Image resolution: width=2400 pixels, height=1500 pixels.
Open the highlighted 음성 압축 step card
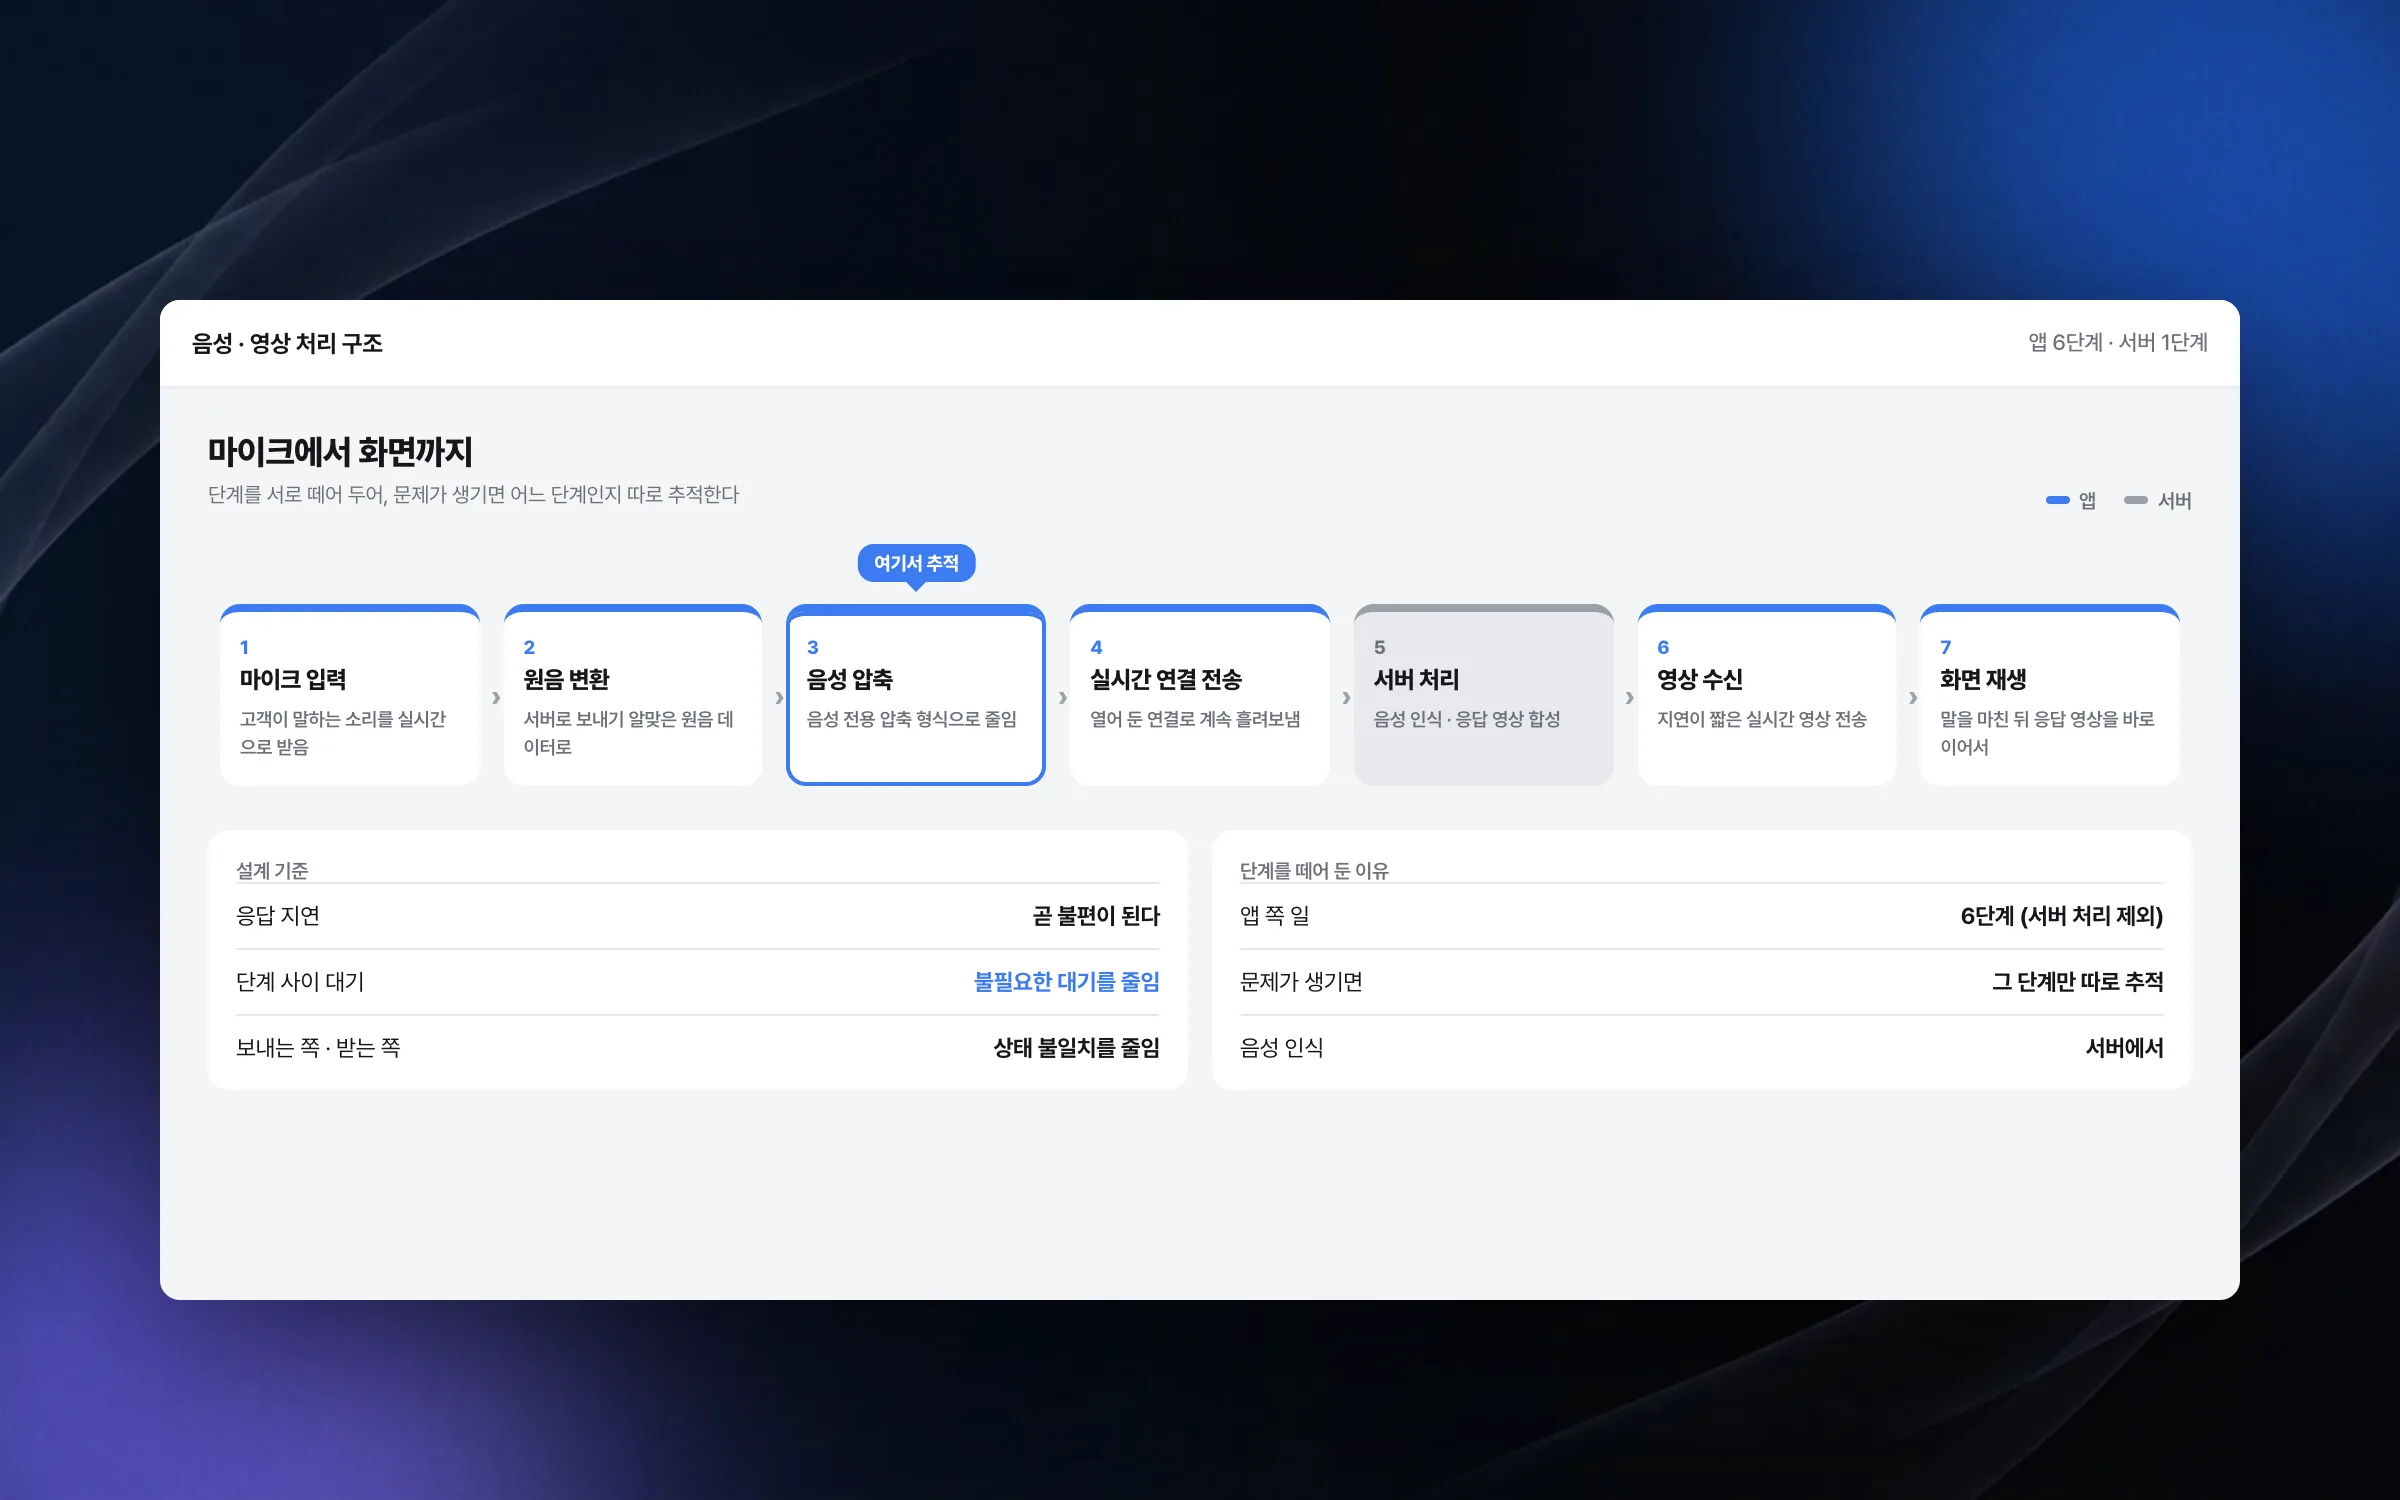(x=916, y=695)
